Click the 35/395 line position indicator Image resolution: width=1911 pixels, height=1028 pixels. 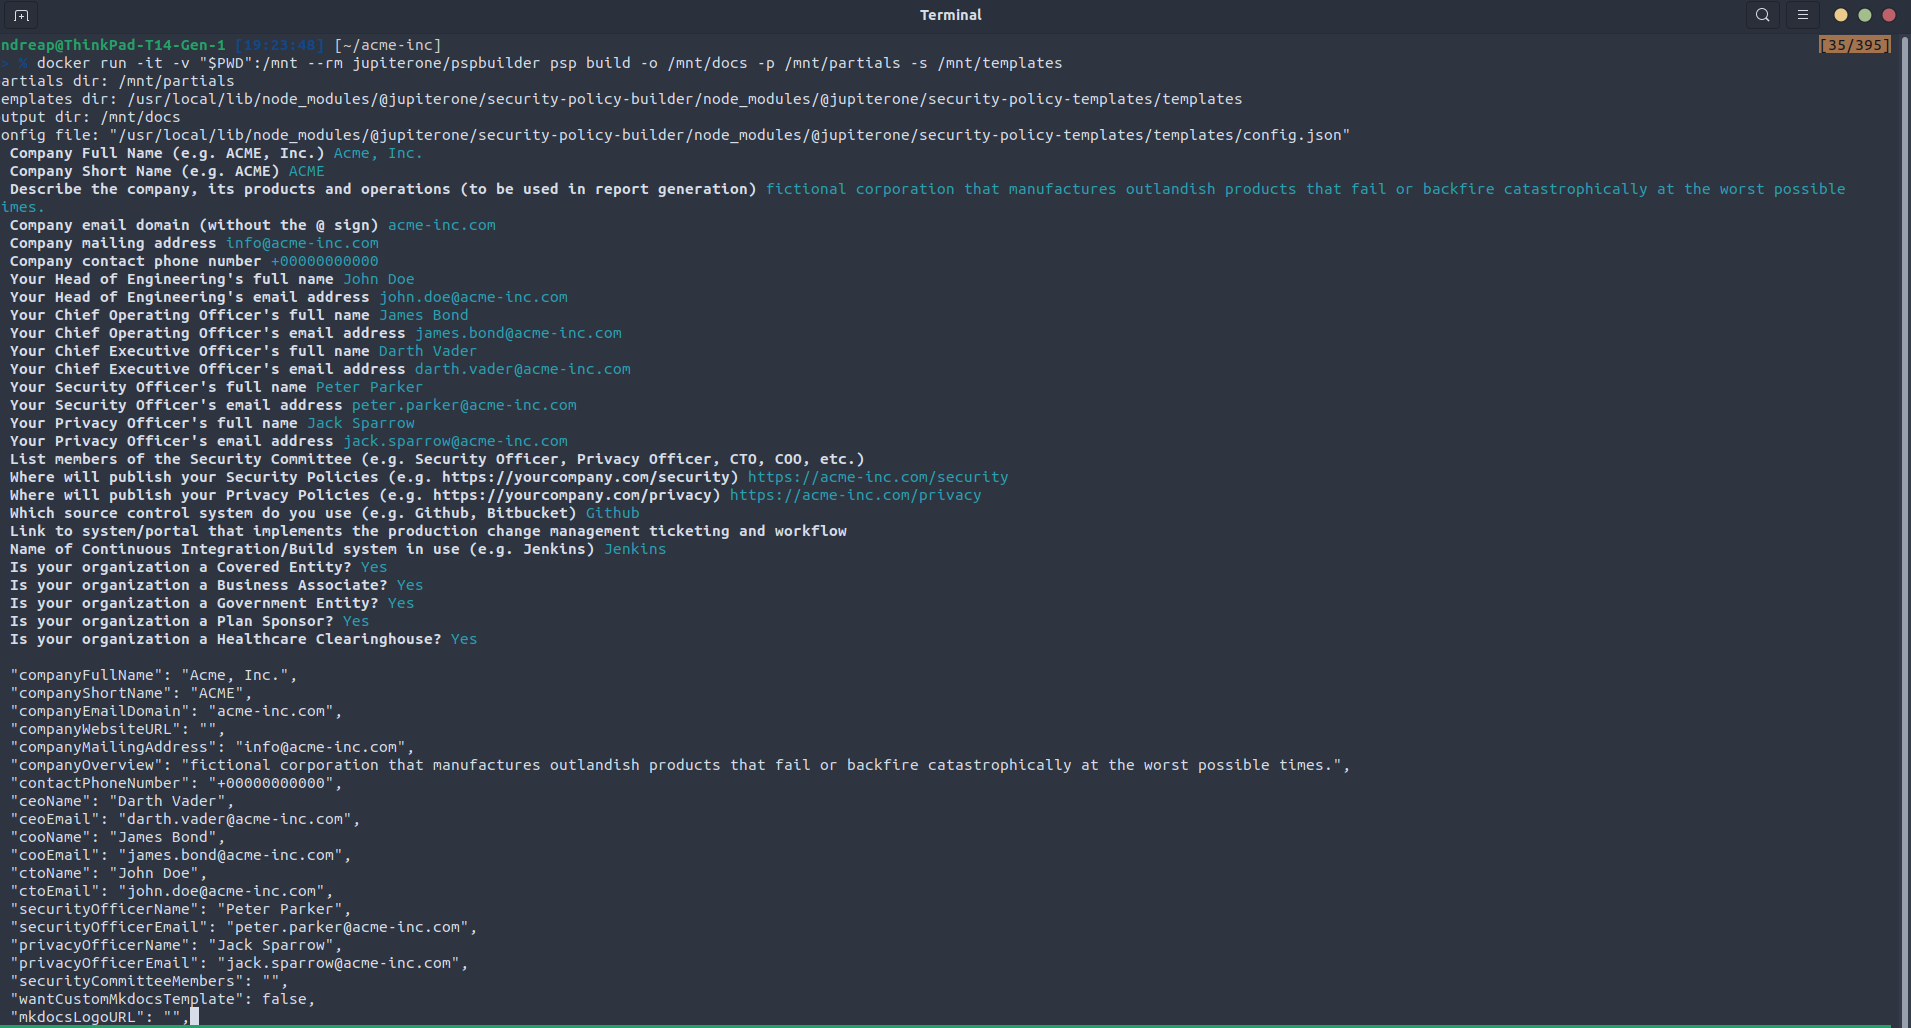click(1854, 45)
